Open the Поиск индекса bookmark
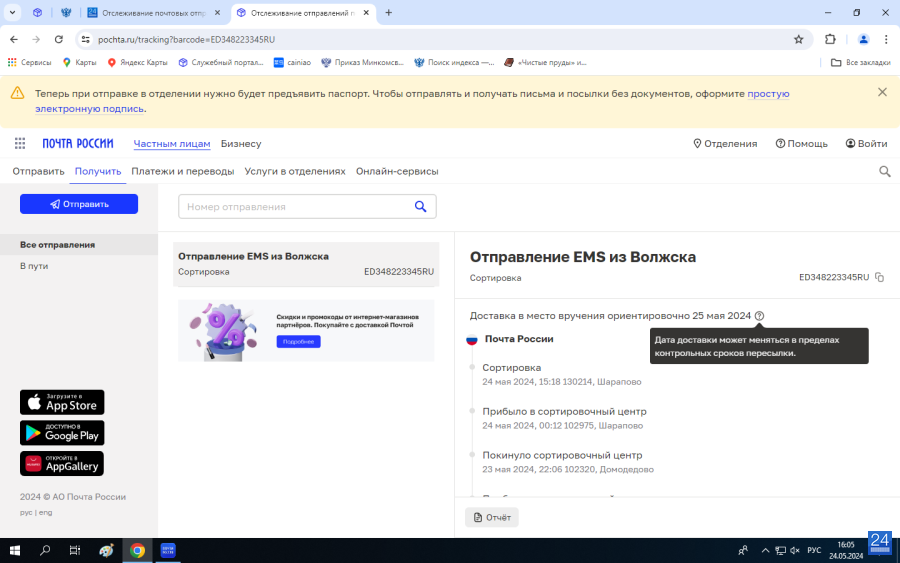This screenshot has width=900, height=563. [x=454, y=63]
